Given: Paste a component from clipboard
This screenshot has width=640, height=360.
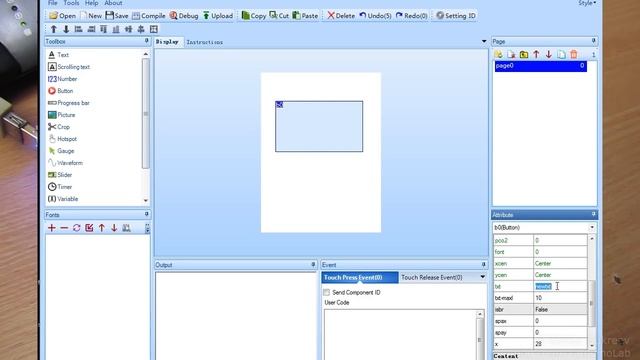Looking at the screenshot, I should click(x=305, y=16).
